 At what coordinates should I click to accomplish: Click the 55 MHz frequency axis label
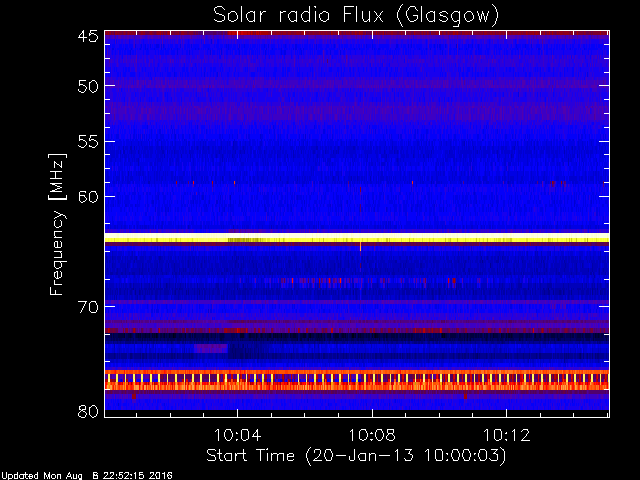(88, 142)
